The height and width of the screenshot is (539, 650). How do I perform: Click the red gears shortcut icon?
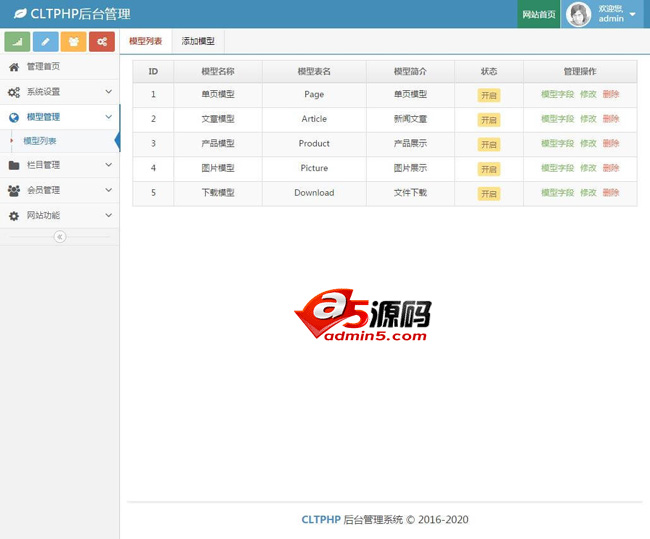click(x=102, y=41)
